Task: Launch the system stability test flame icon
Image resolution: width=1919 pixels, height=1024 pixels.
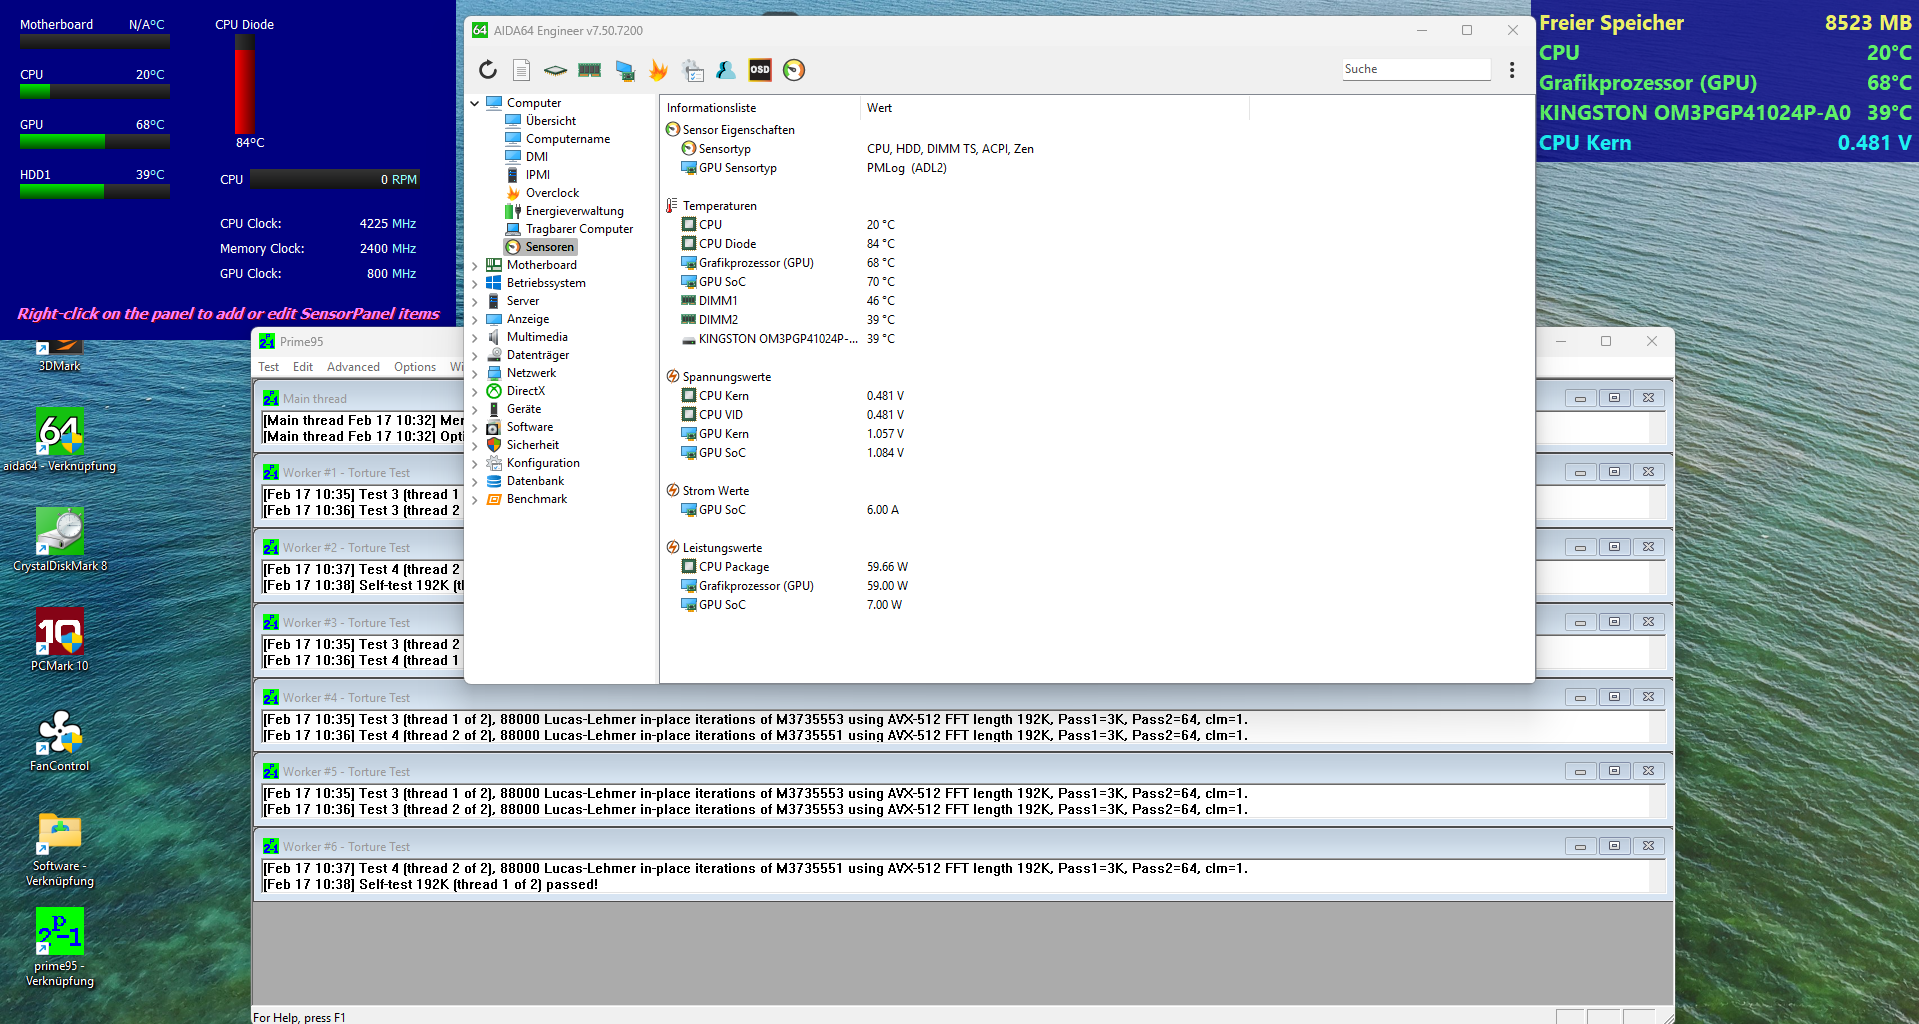Action: [658, 69]
